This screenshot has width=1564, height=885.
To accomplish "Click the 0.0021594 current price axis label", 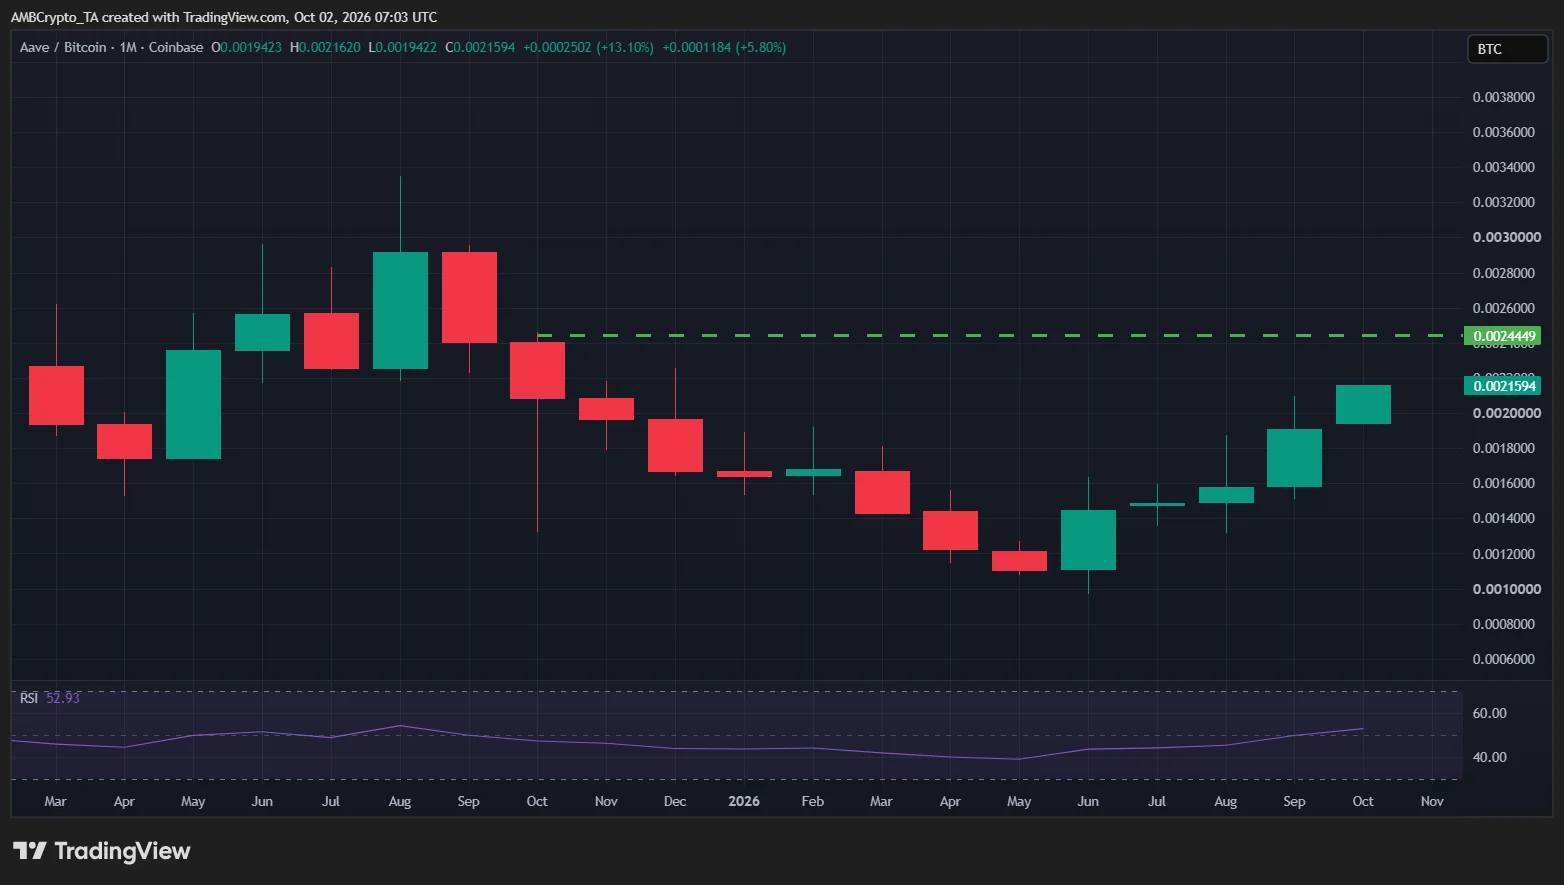I will point(1502,386).
